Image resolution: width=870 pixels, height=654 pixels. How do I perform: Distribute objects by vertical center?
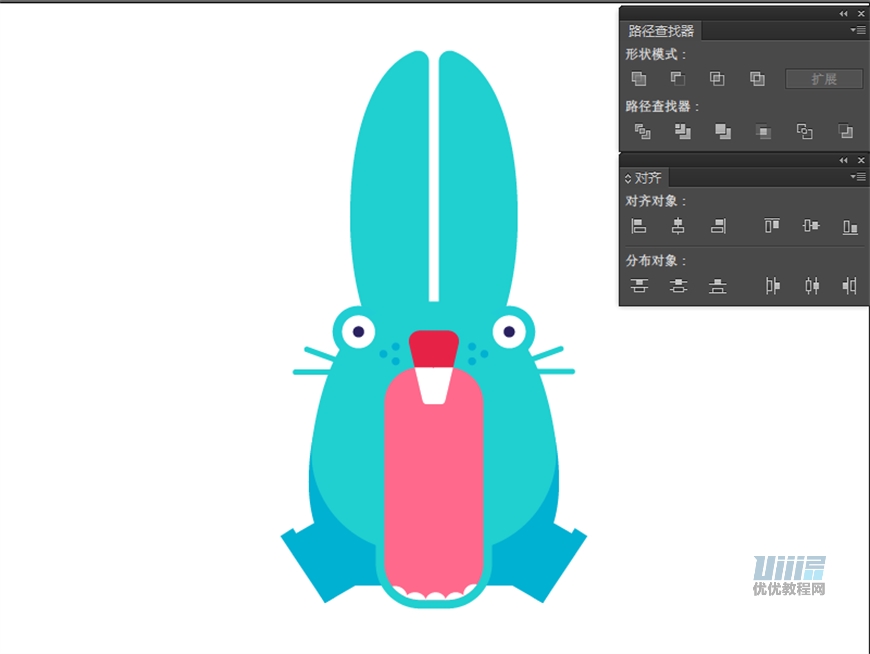pos(678,286)
